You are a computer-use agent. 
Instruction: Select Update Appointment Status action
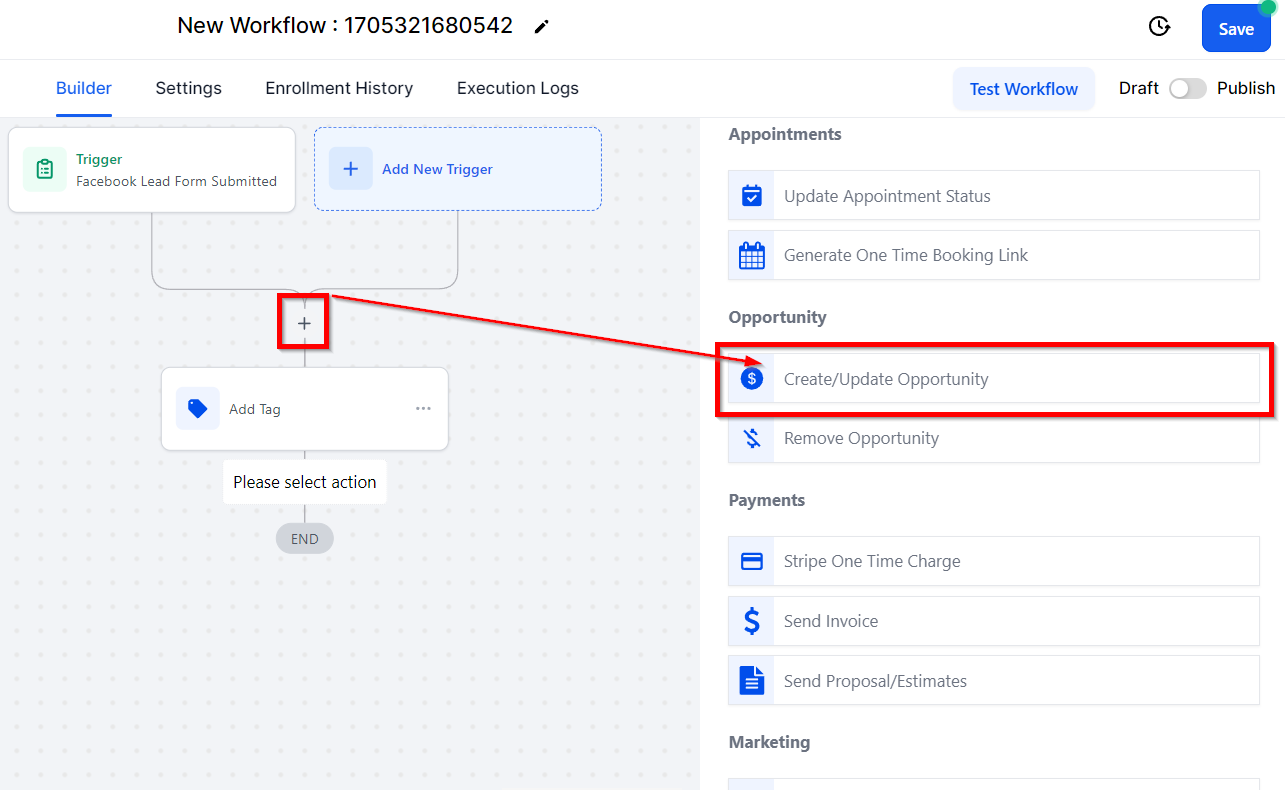click(x=994, y=195)
